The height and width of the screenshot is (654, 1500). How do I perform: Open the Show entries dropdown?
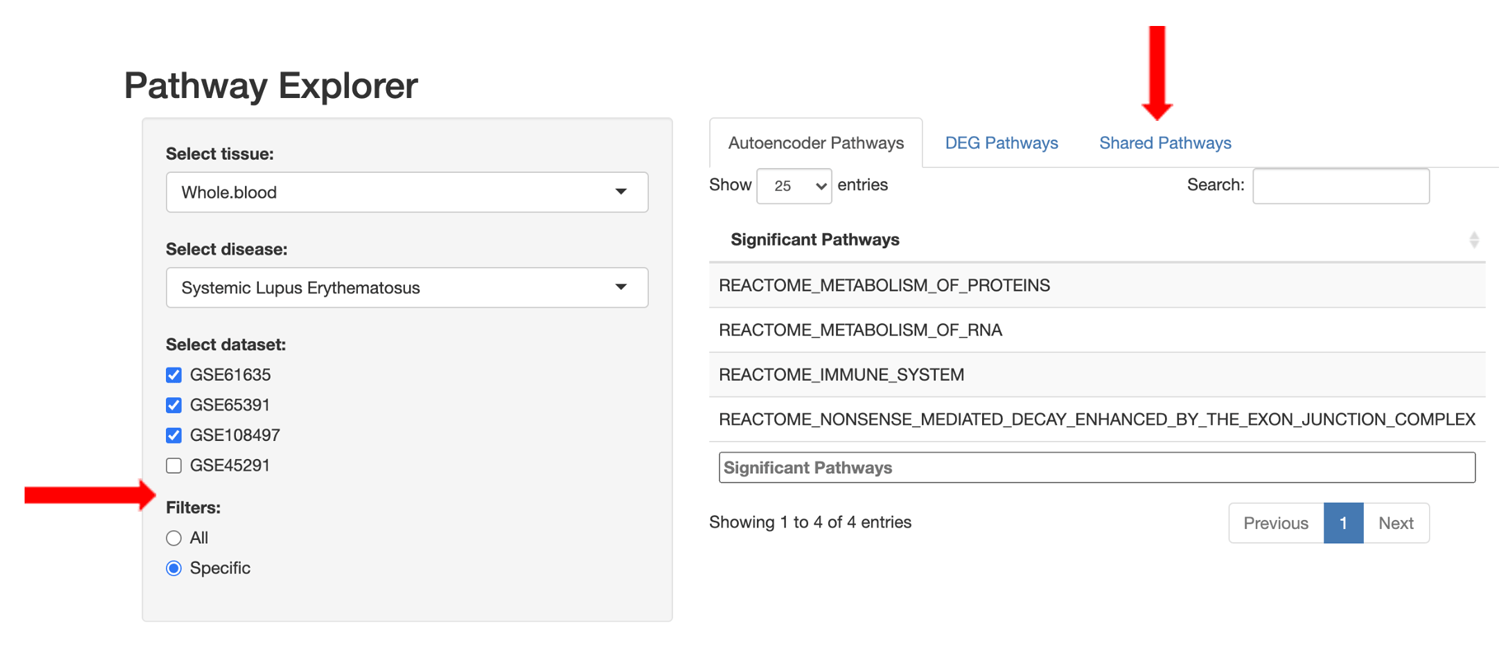pos(794,186)
